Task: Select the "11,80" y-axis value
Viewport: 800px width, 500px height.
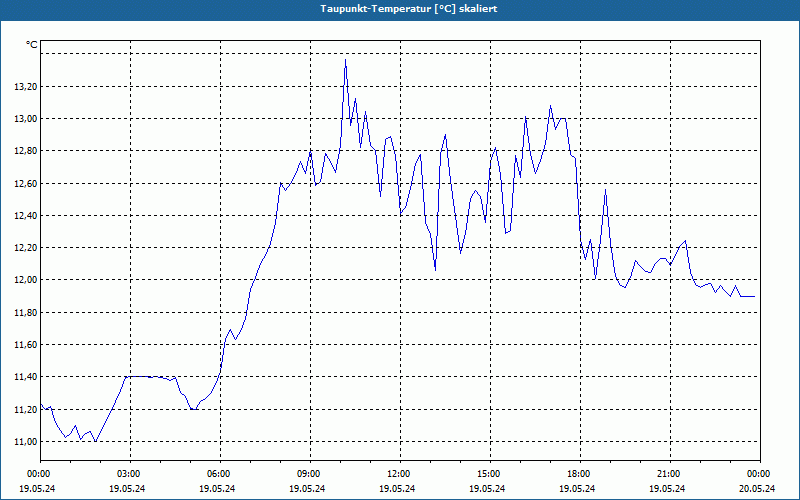Action: [x=26, y=312]
